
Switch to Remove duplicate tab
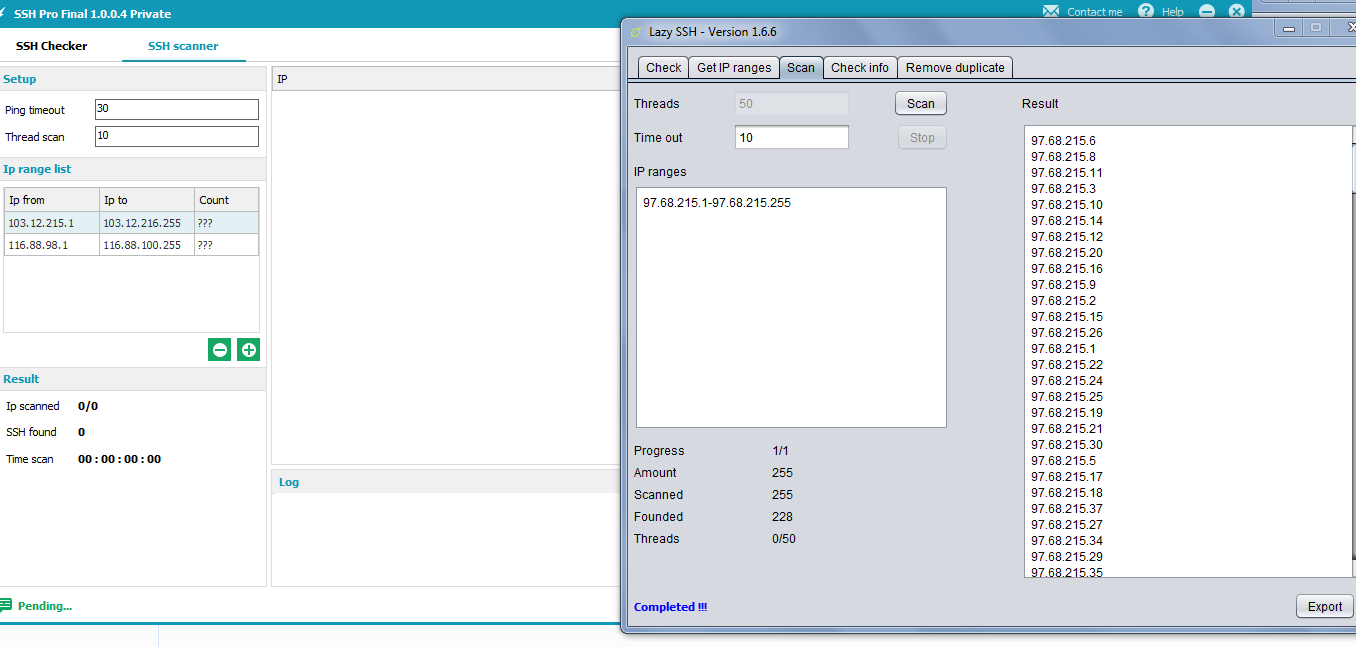coord(955,67)
